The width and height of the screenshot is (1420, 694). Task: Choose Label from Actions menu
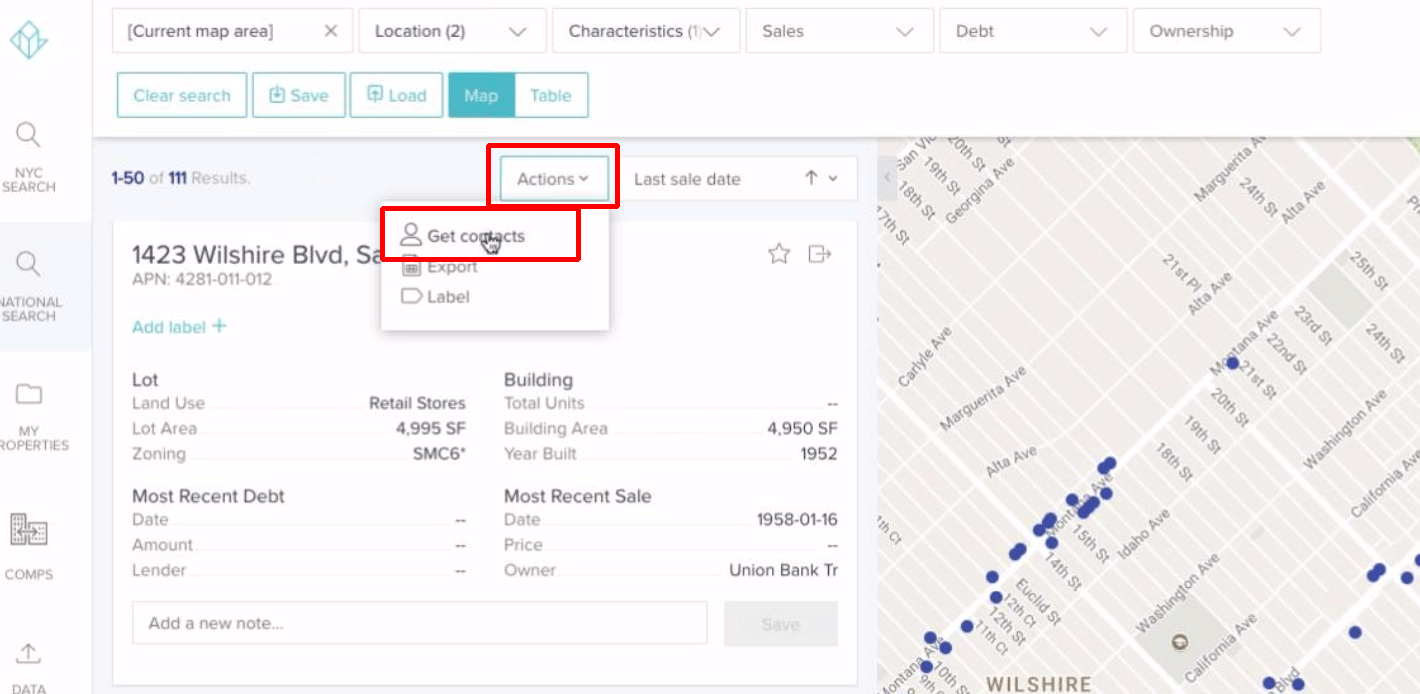435,297
